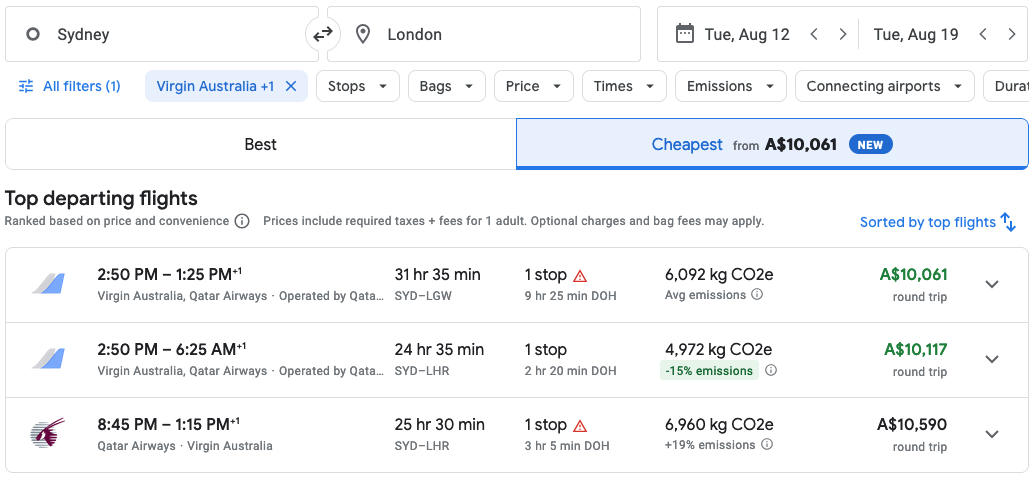
Task: Click the info icon next to ranking explanation
Action: pyautogui.click(x=242, y=221)
